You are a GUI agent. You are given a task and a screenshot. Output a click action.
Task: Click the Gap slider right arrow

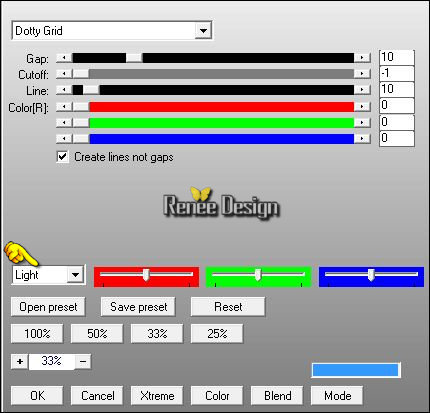[362, 58]
